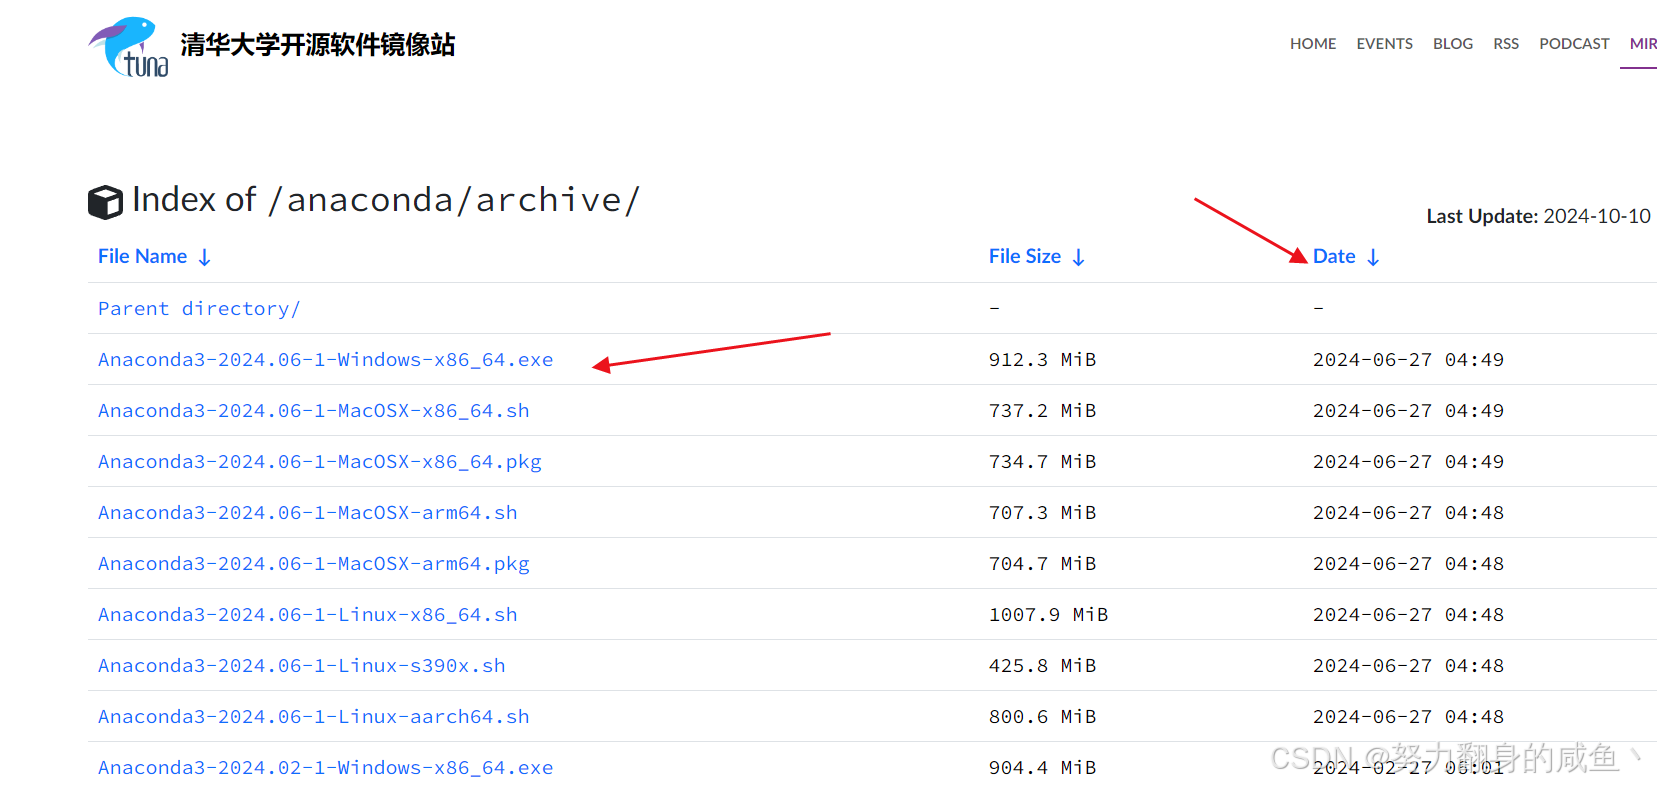This screenshot has width=1657, height=788.
Task: Click date of Windows 2024.06 exe row
Action: [1408, 359]
